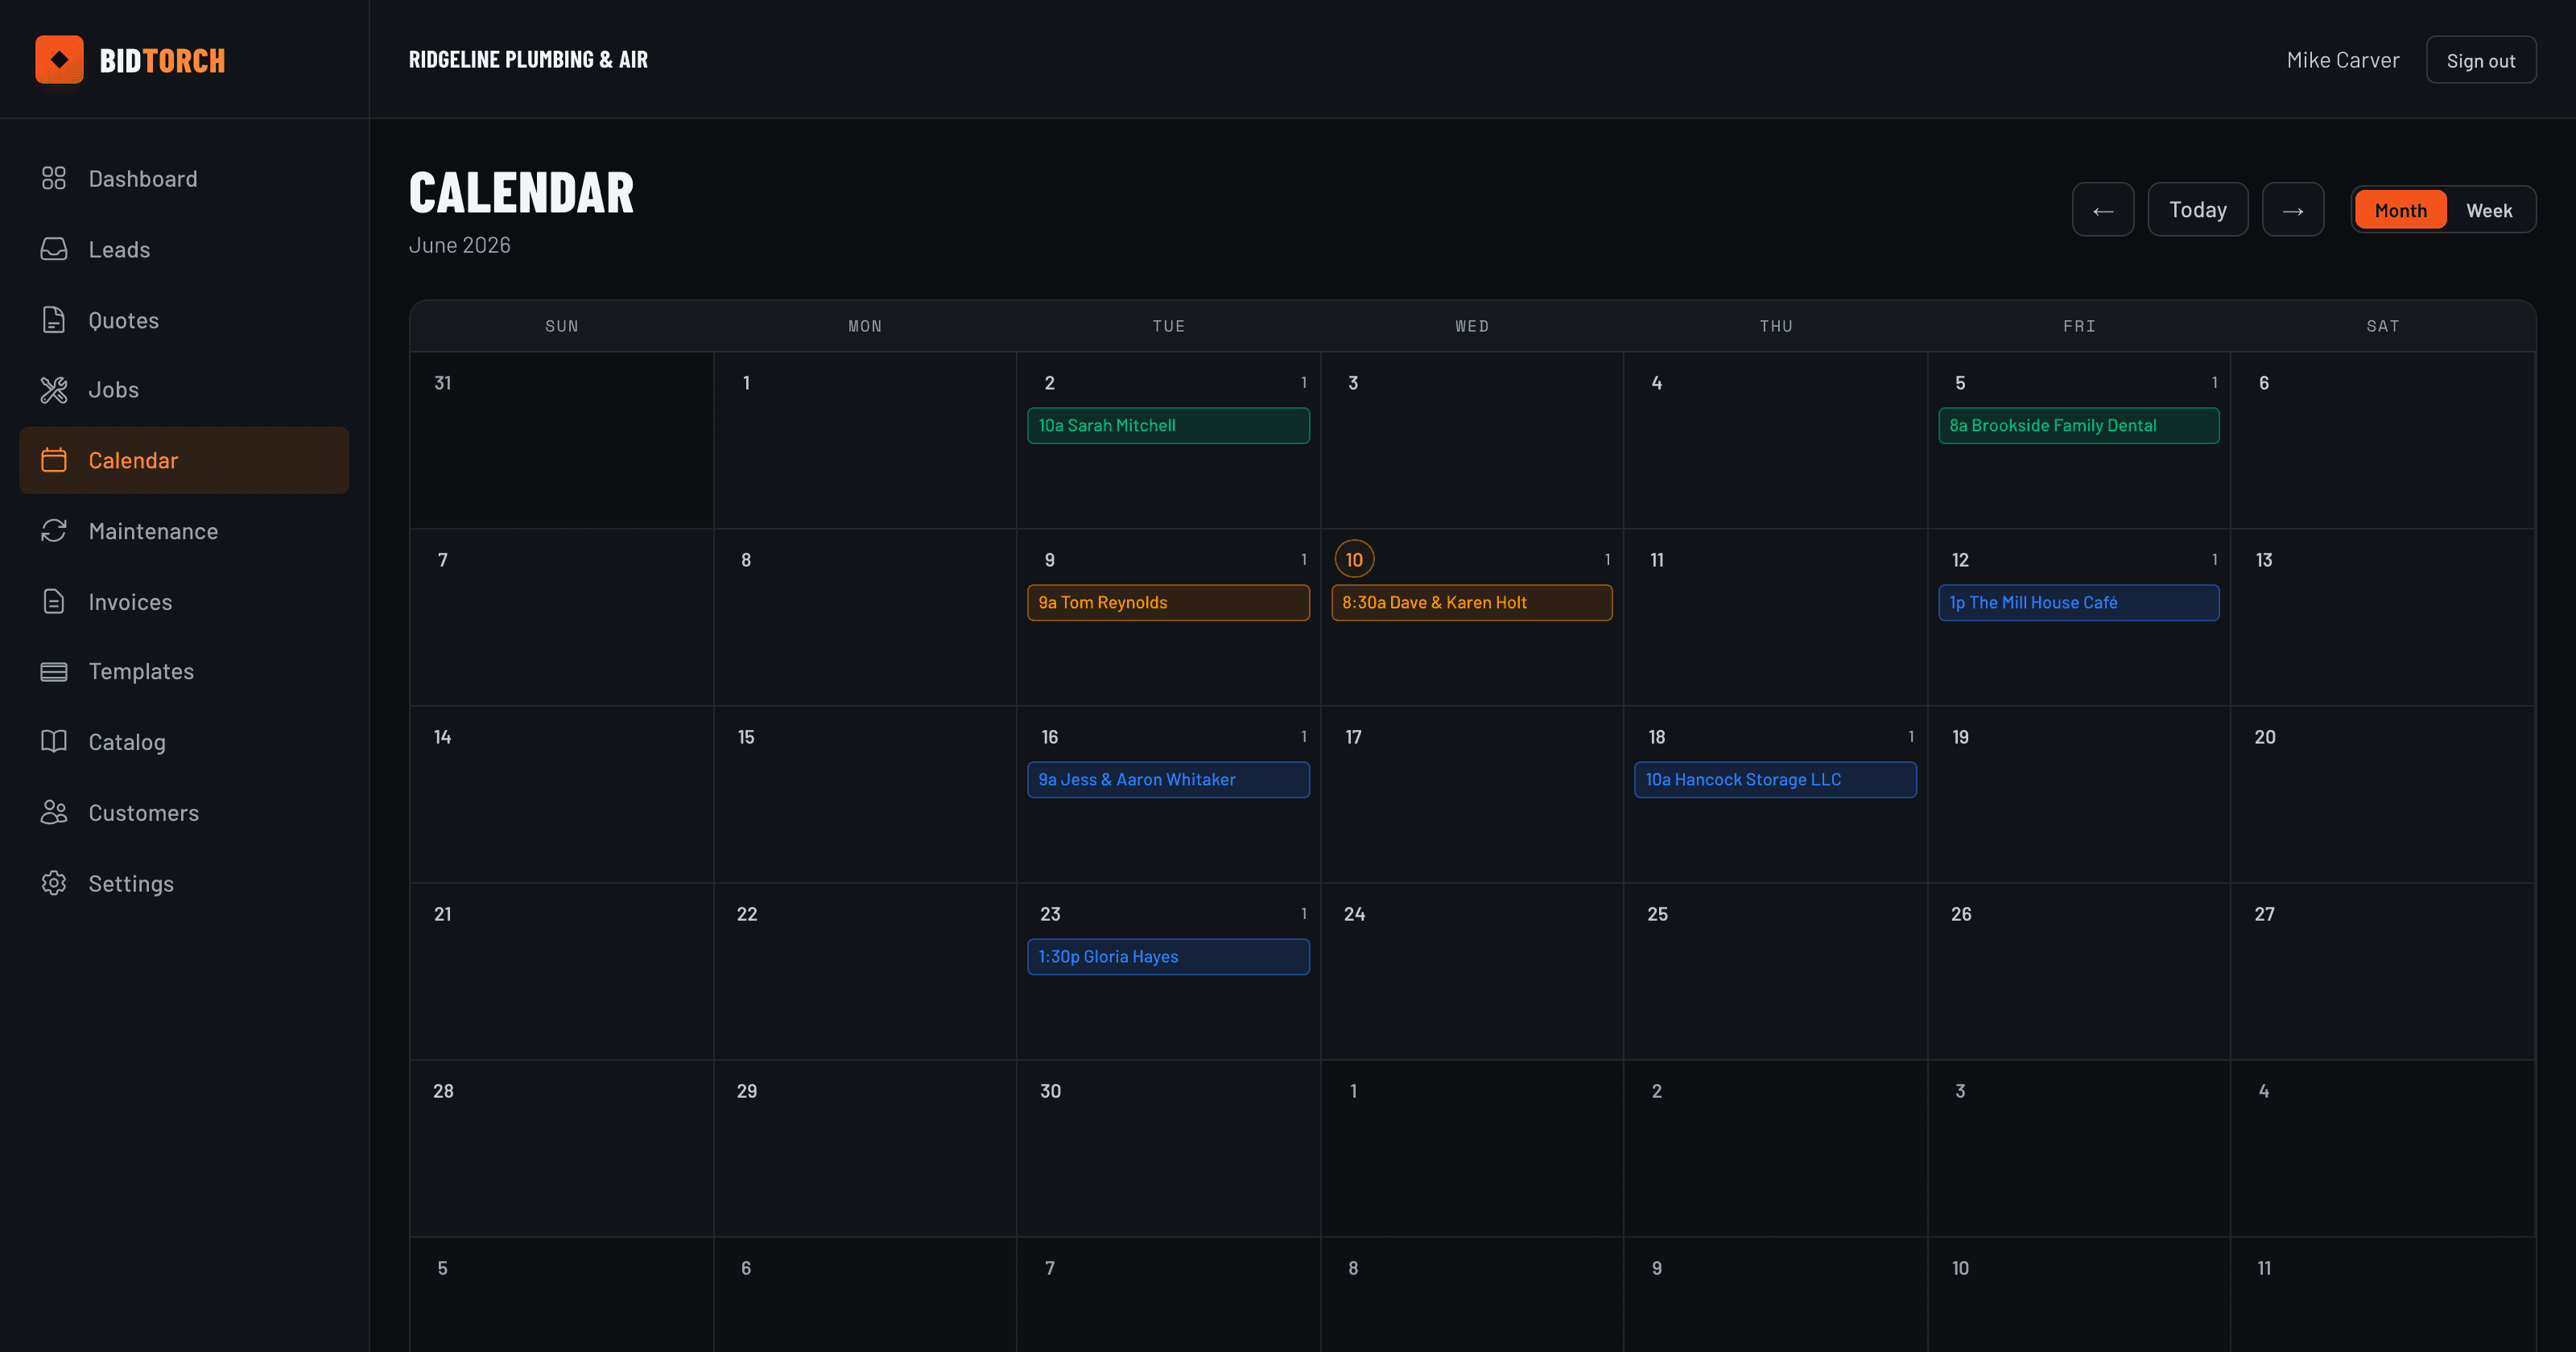Select the Month view toggle

tap(2400, 210)
